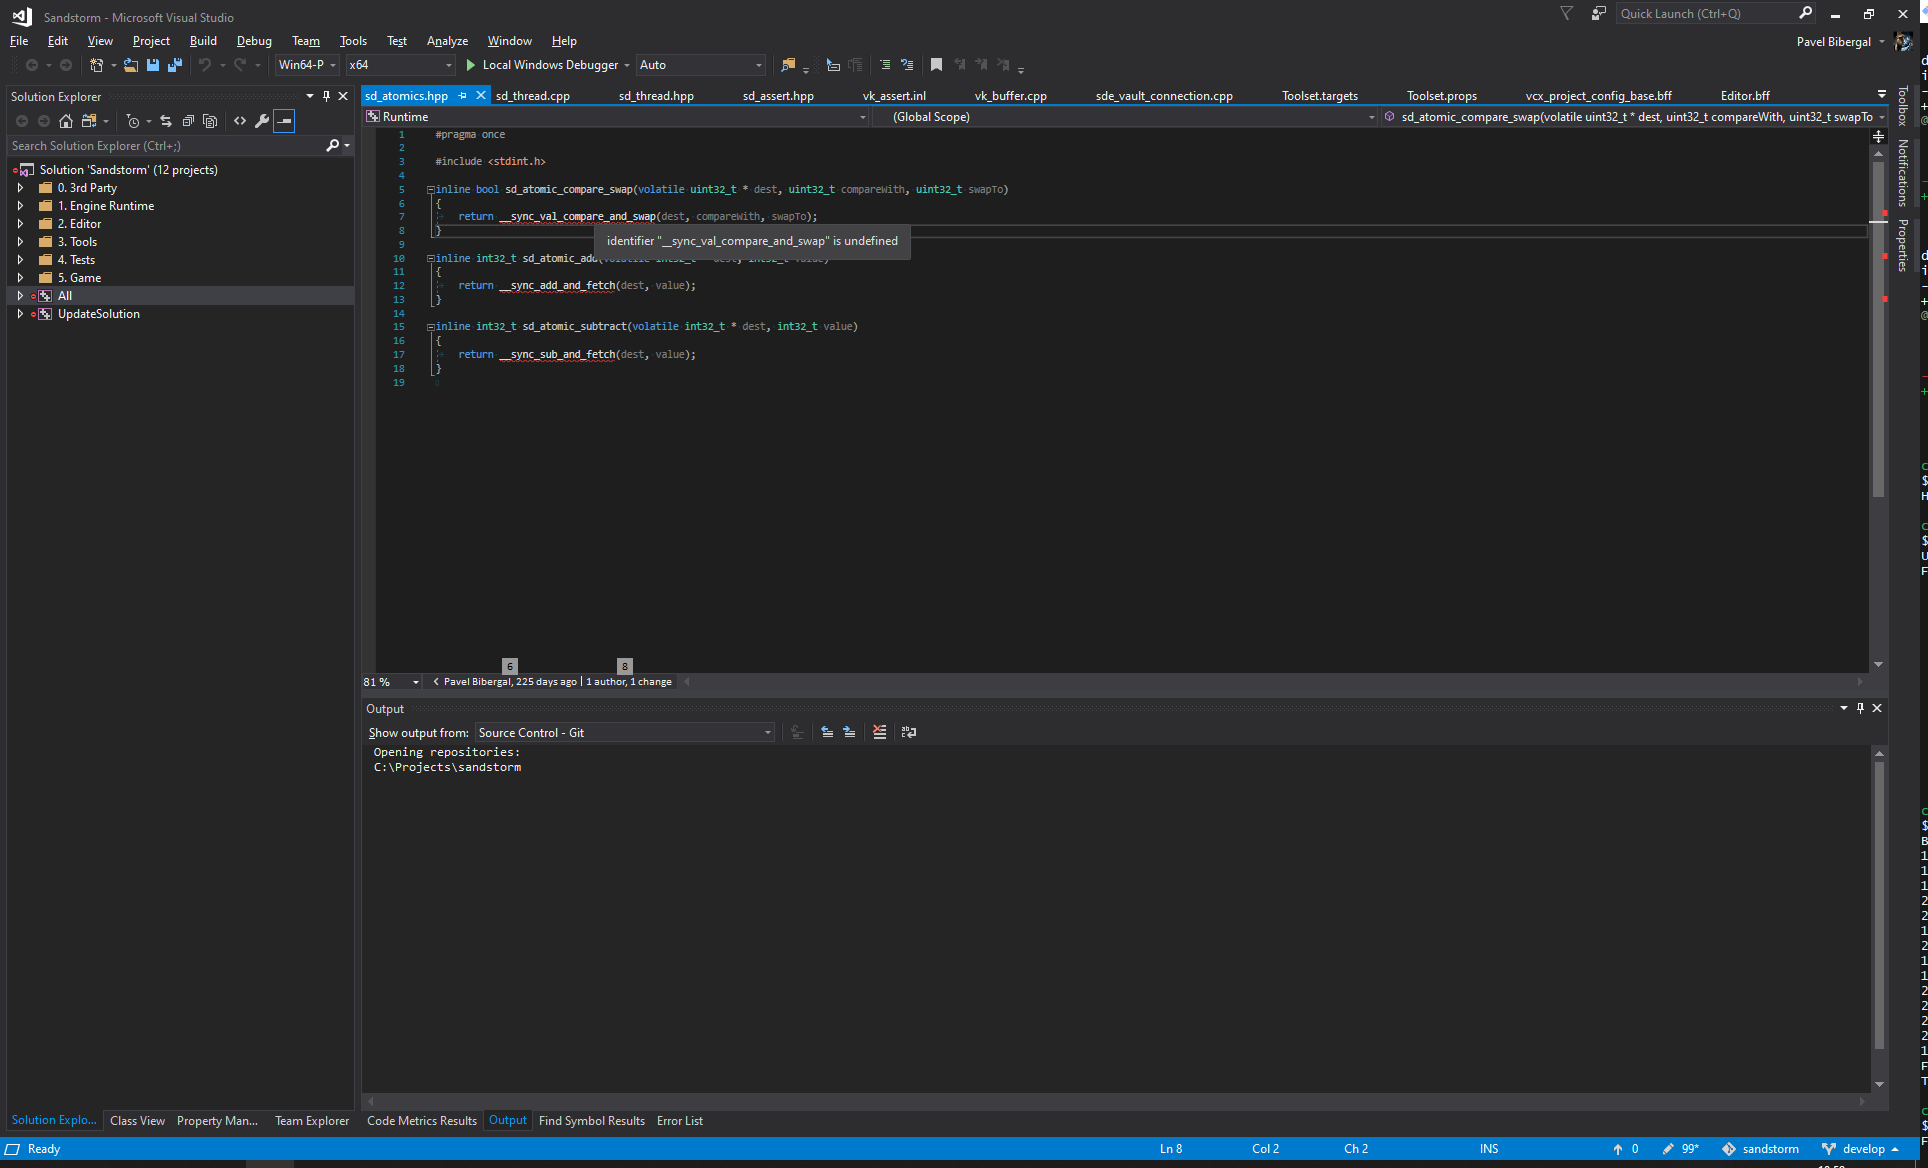Image resolution: width=1928 pixels, height=1168 pixels.
Task: Clear All output messages in Output panel
Action: 879,732
